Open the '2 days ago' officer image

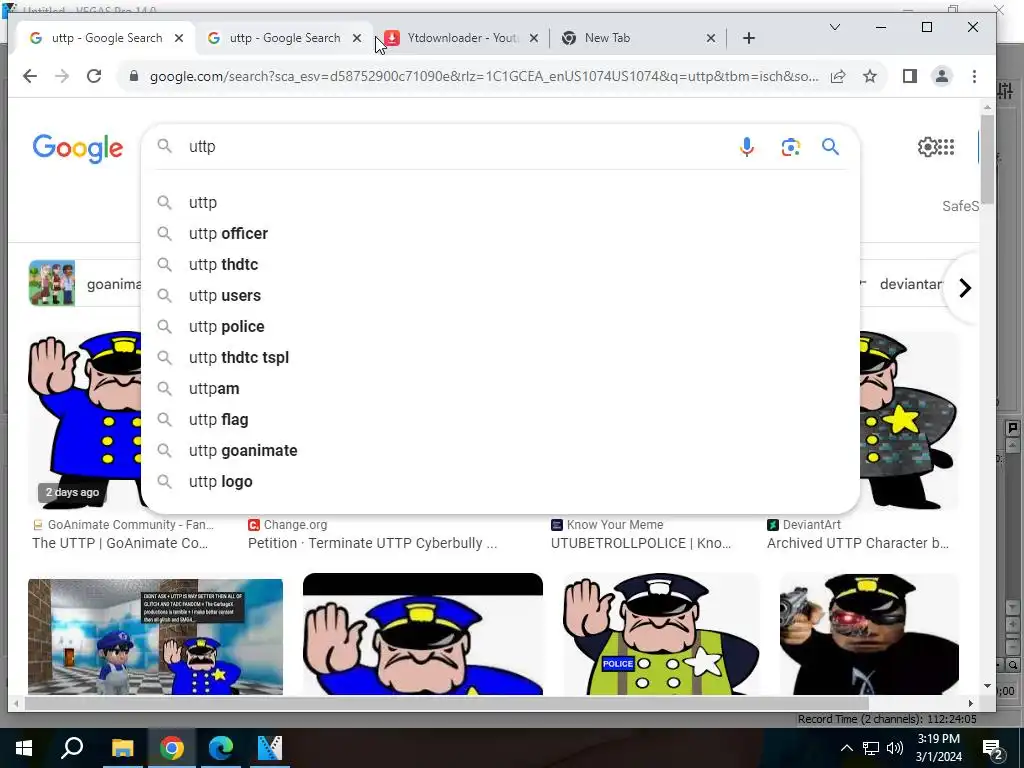(84, 421)
